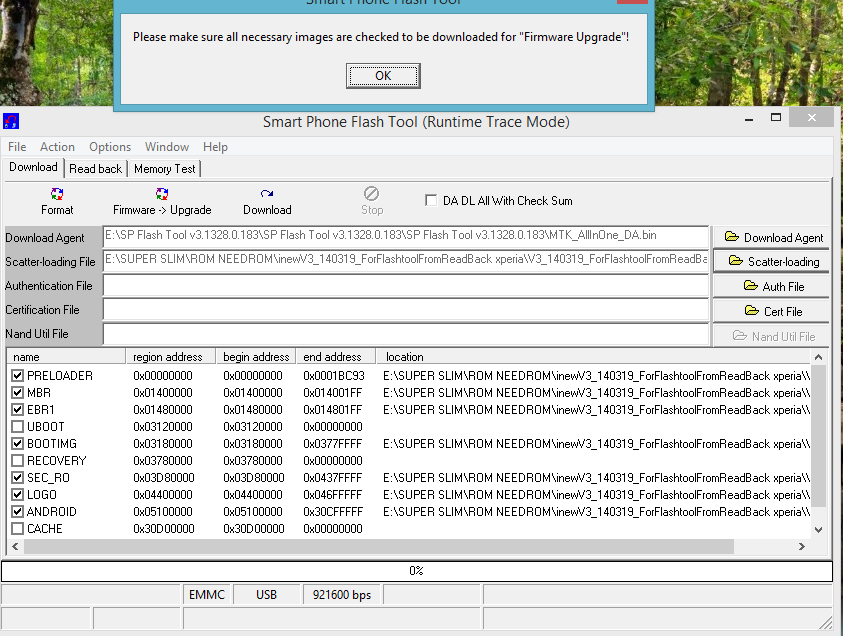Browse for a Download Agent file
Image resolution: width=843 pixels, height=636 pixels.
click(771, 238)
